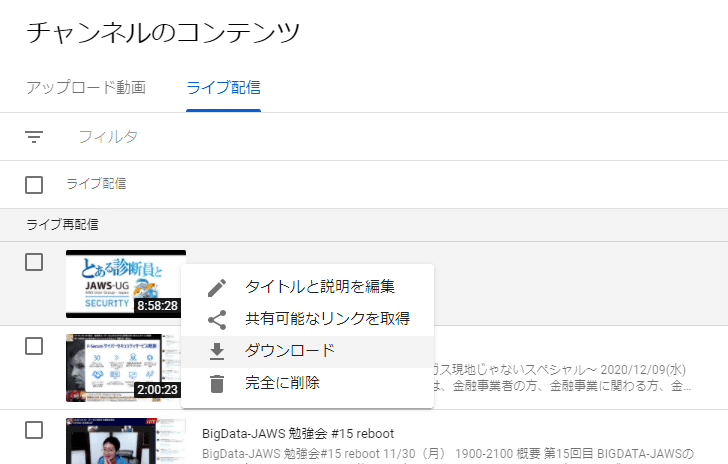The height and width of the screenshot is (464, 728).
Task: Click the チャンネルのコンテンツ page heading
Action: point(163,33)
